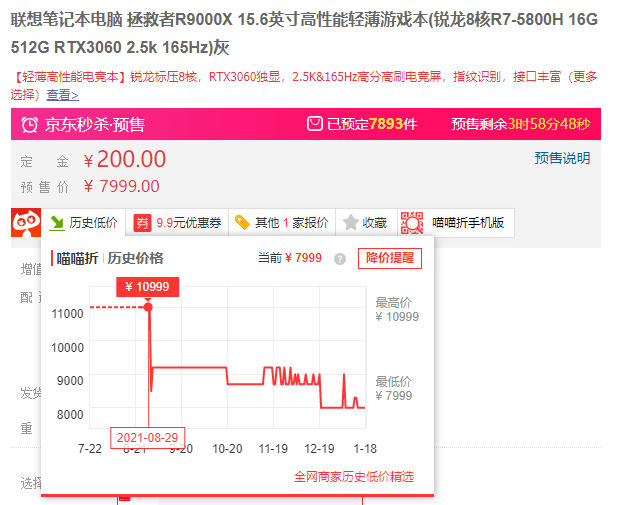Open the 其他 1 家报价 tab
The height and width of the screenshot is (505, 622).
click(282, 223)
